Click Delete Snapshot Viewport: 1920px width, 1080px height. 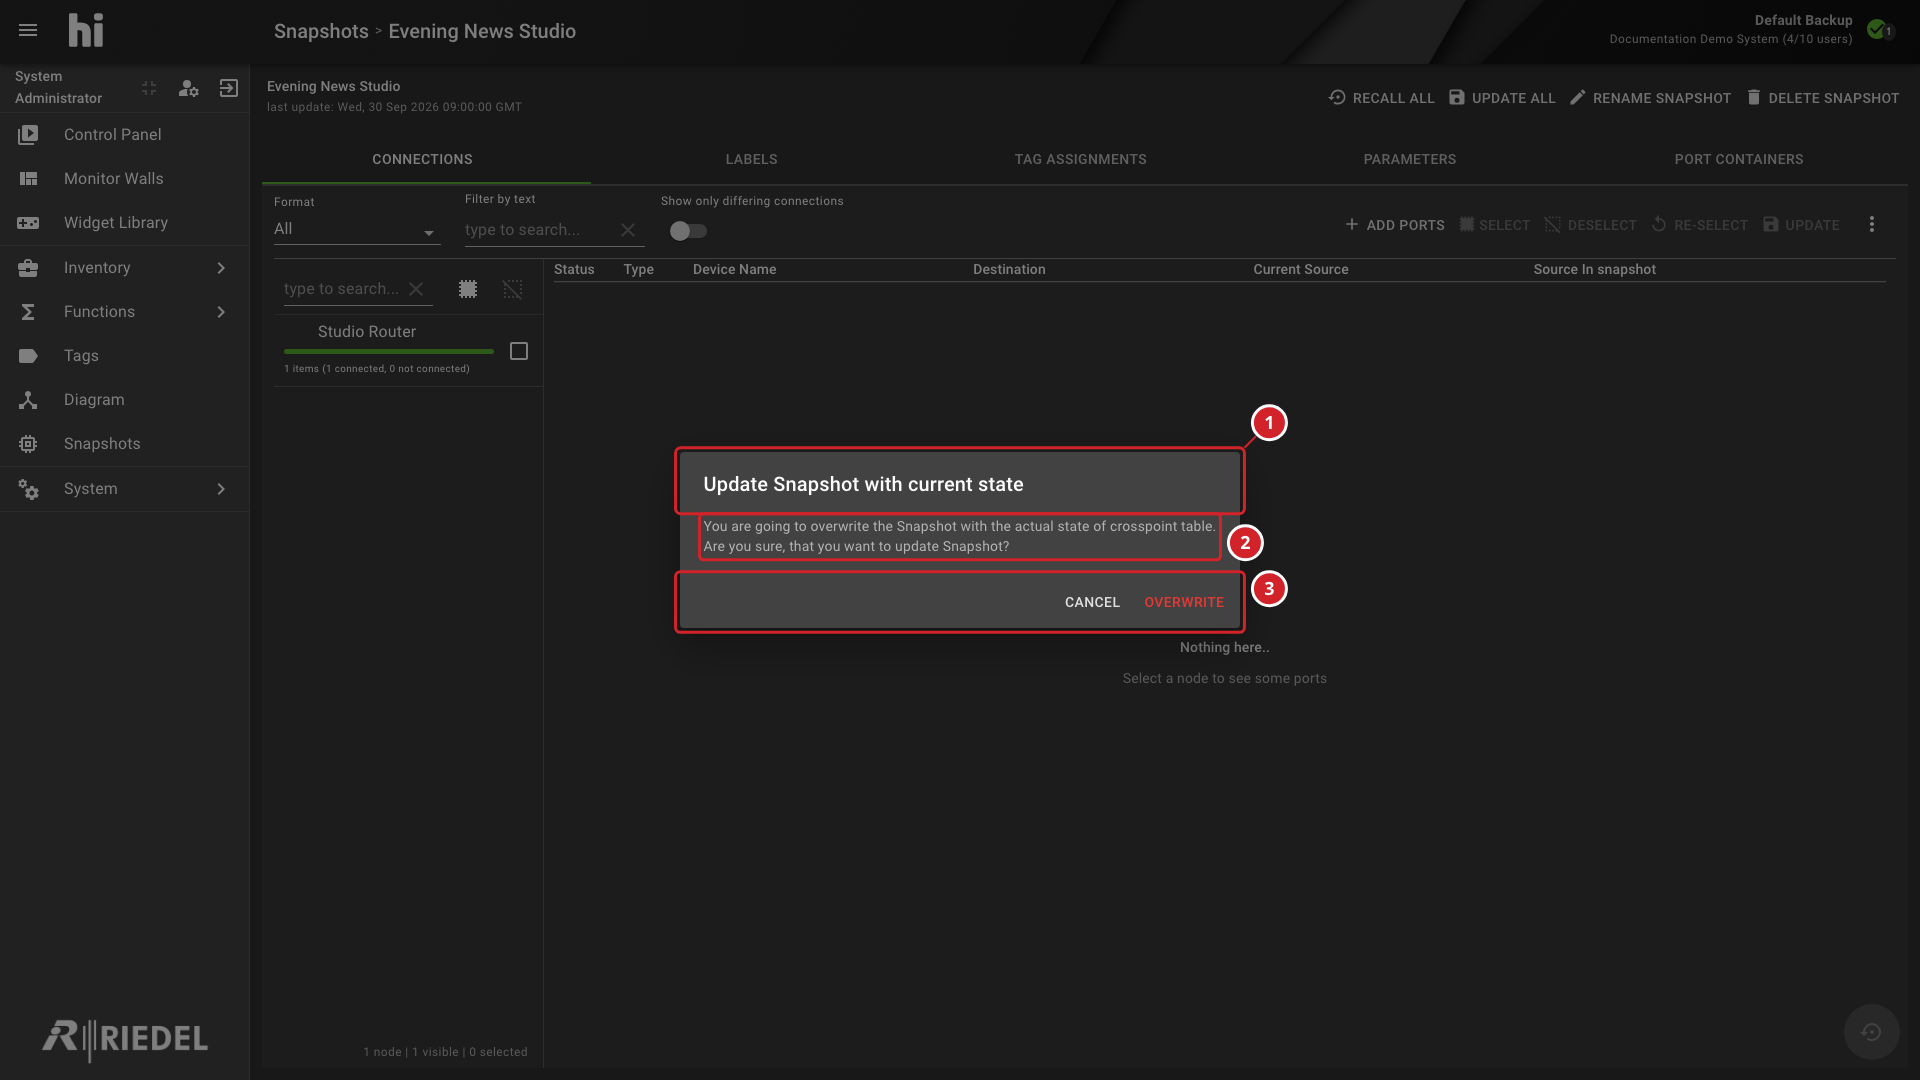pyautogui.click(x=1822, y=98)
